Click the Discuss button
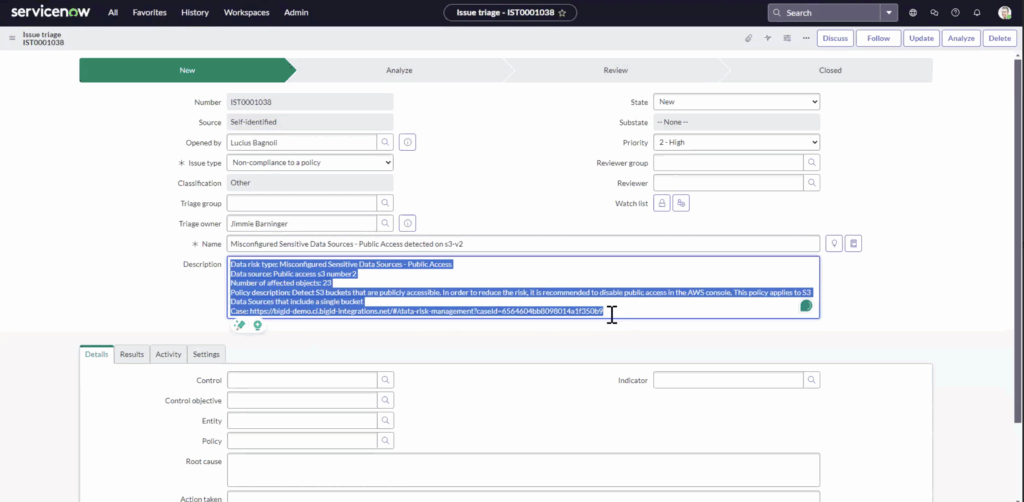Screen dimensions: 1024x502 click(835, 39)
